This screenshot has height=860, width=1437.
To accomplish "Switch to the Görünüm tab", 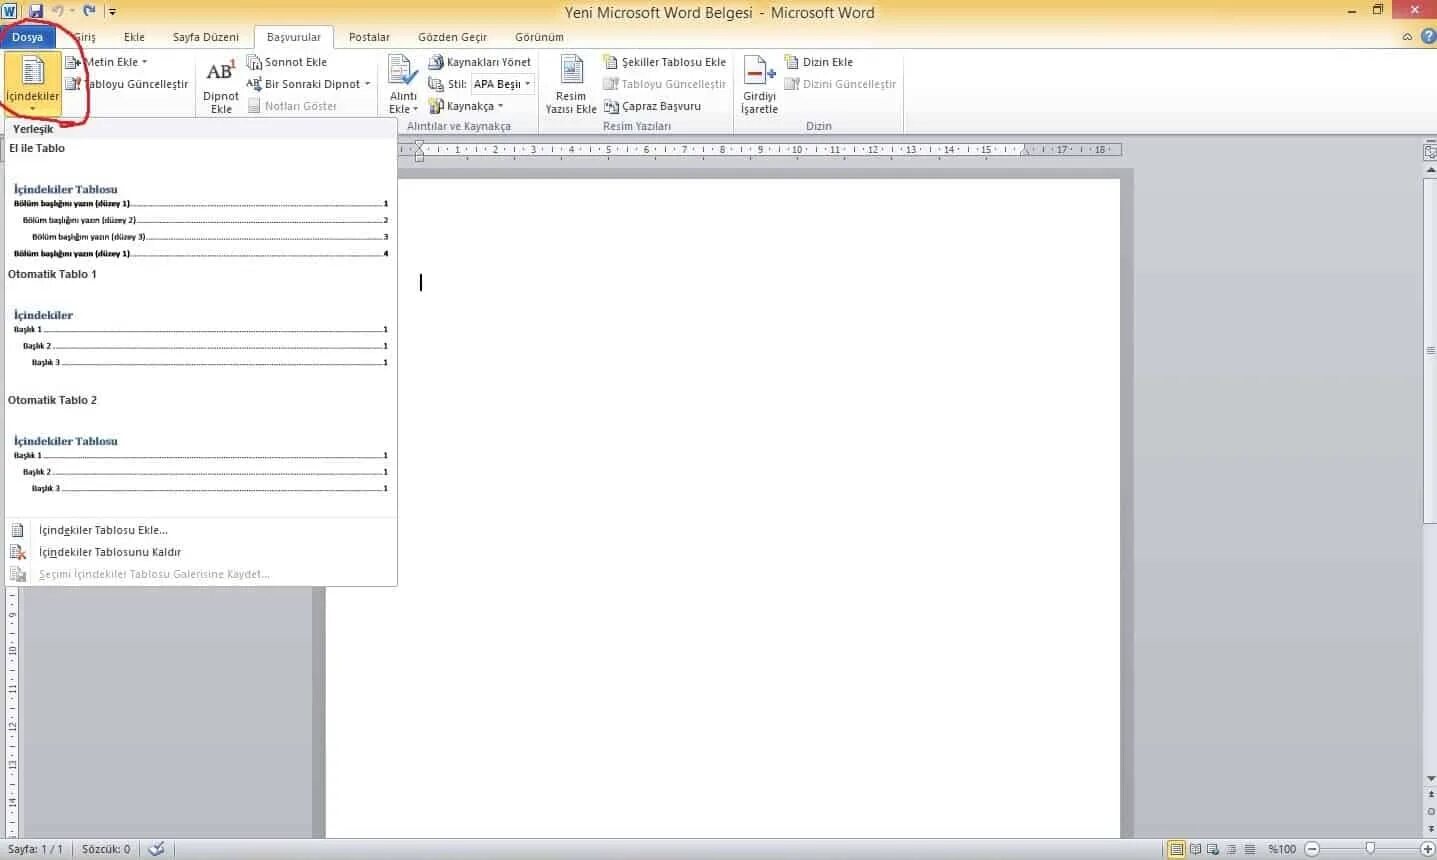I will tap(539, 37).
